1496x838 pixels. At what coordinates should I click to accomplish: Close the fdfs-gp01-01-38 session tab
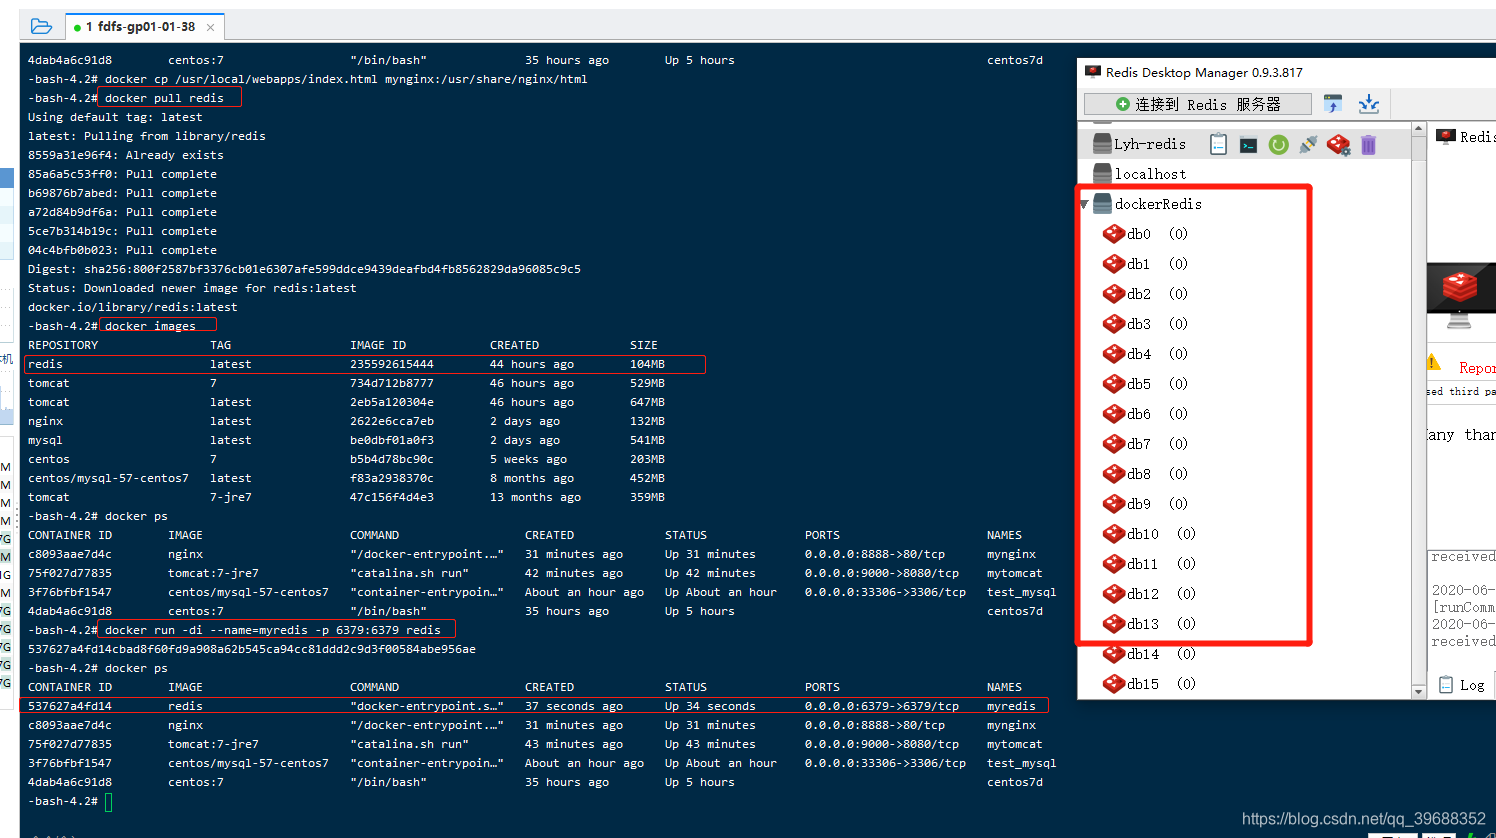[x=210, y=27]
